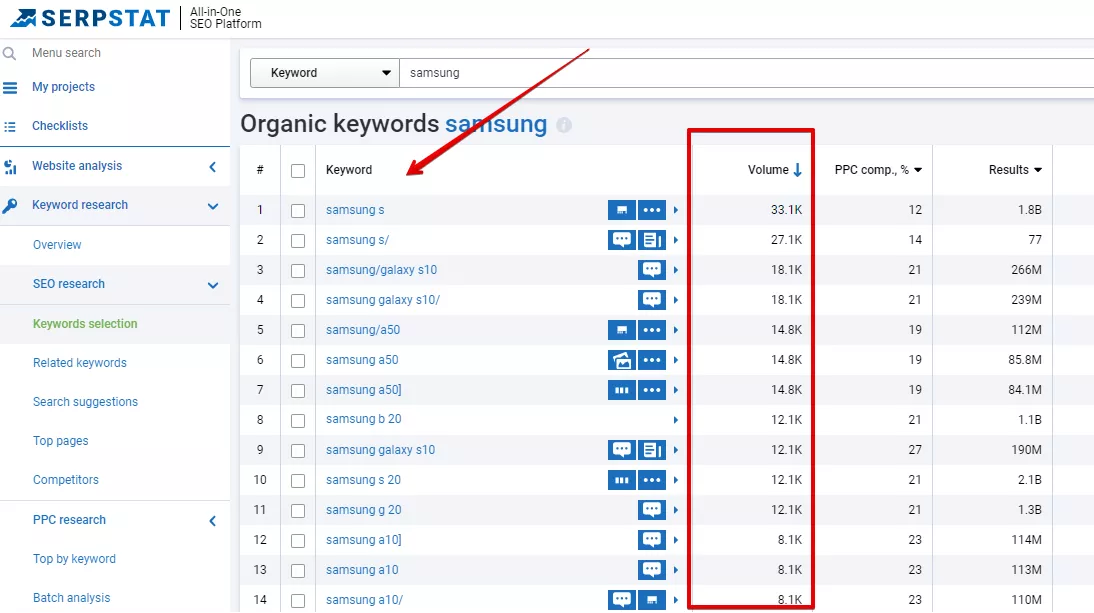
Task: Go to Competitors link
Action: point(66,480)
